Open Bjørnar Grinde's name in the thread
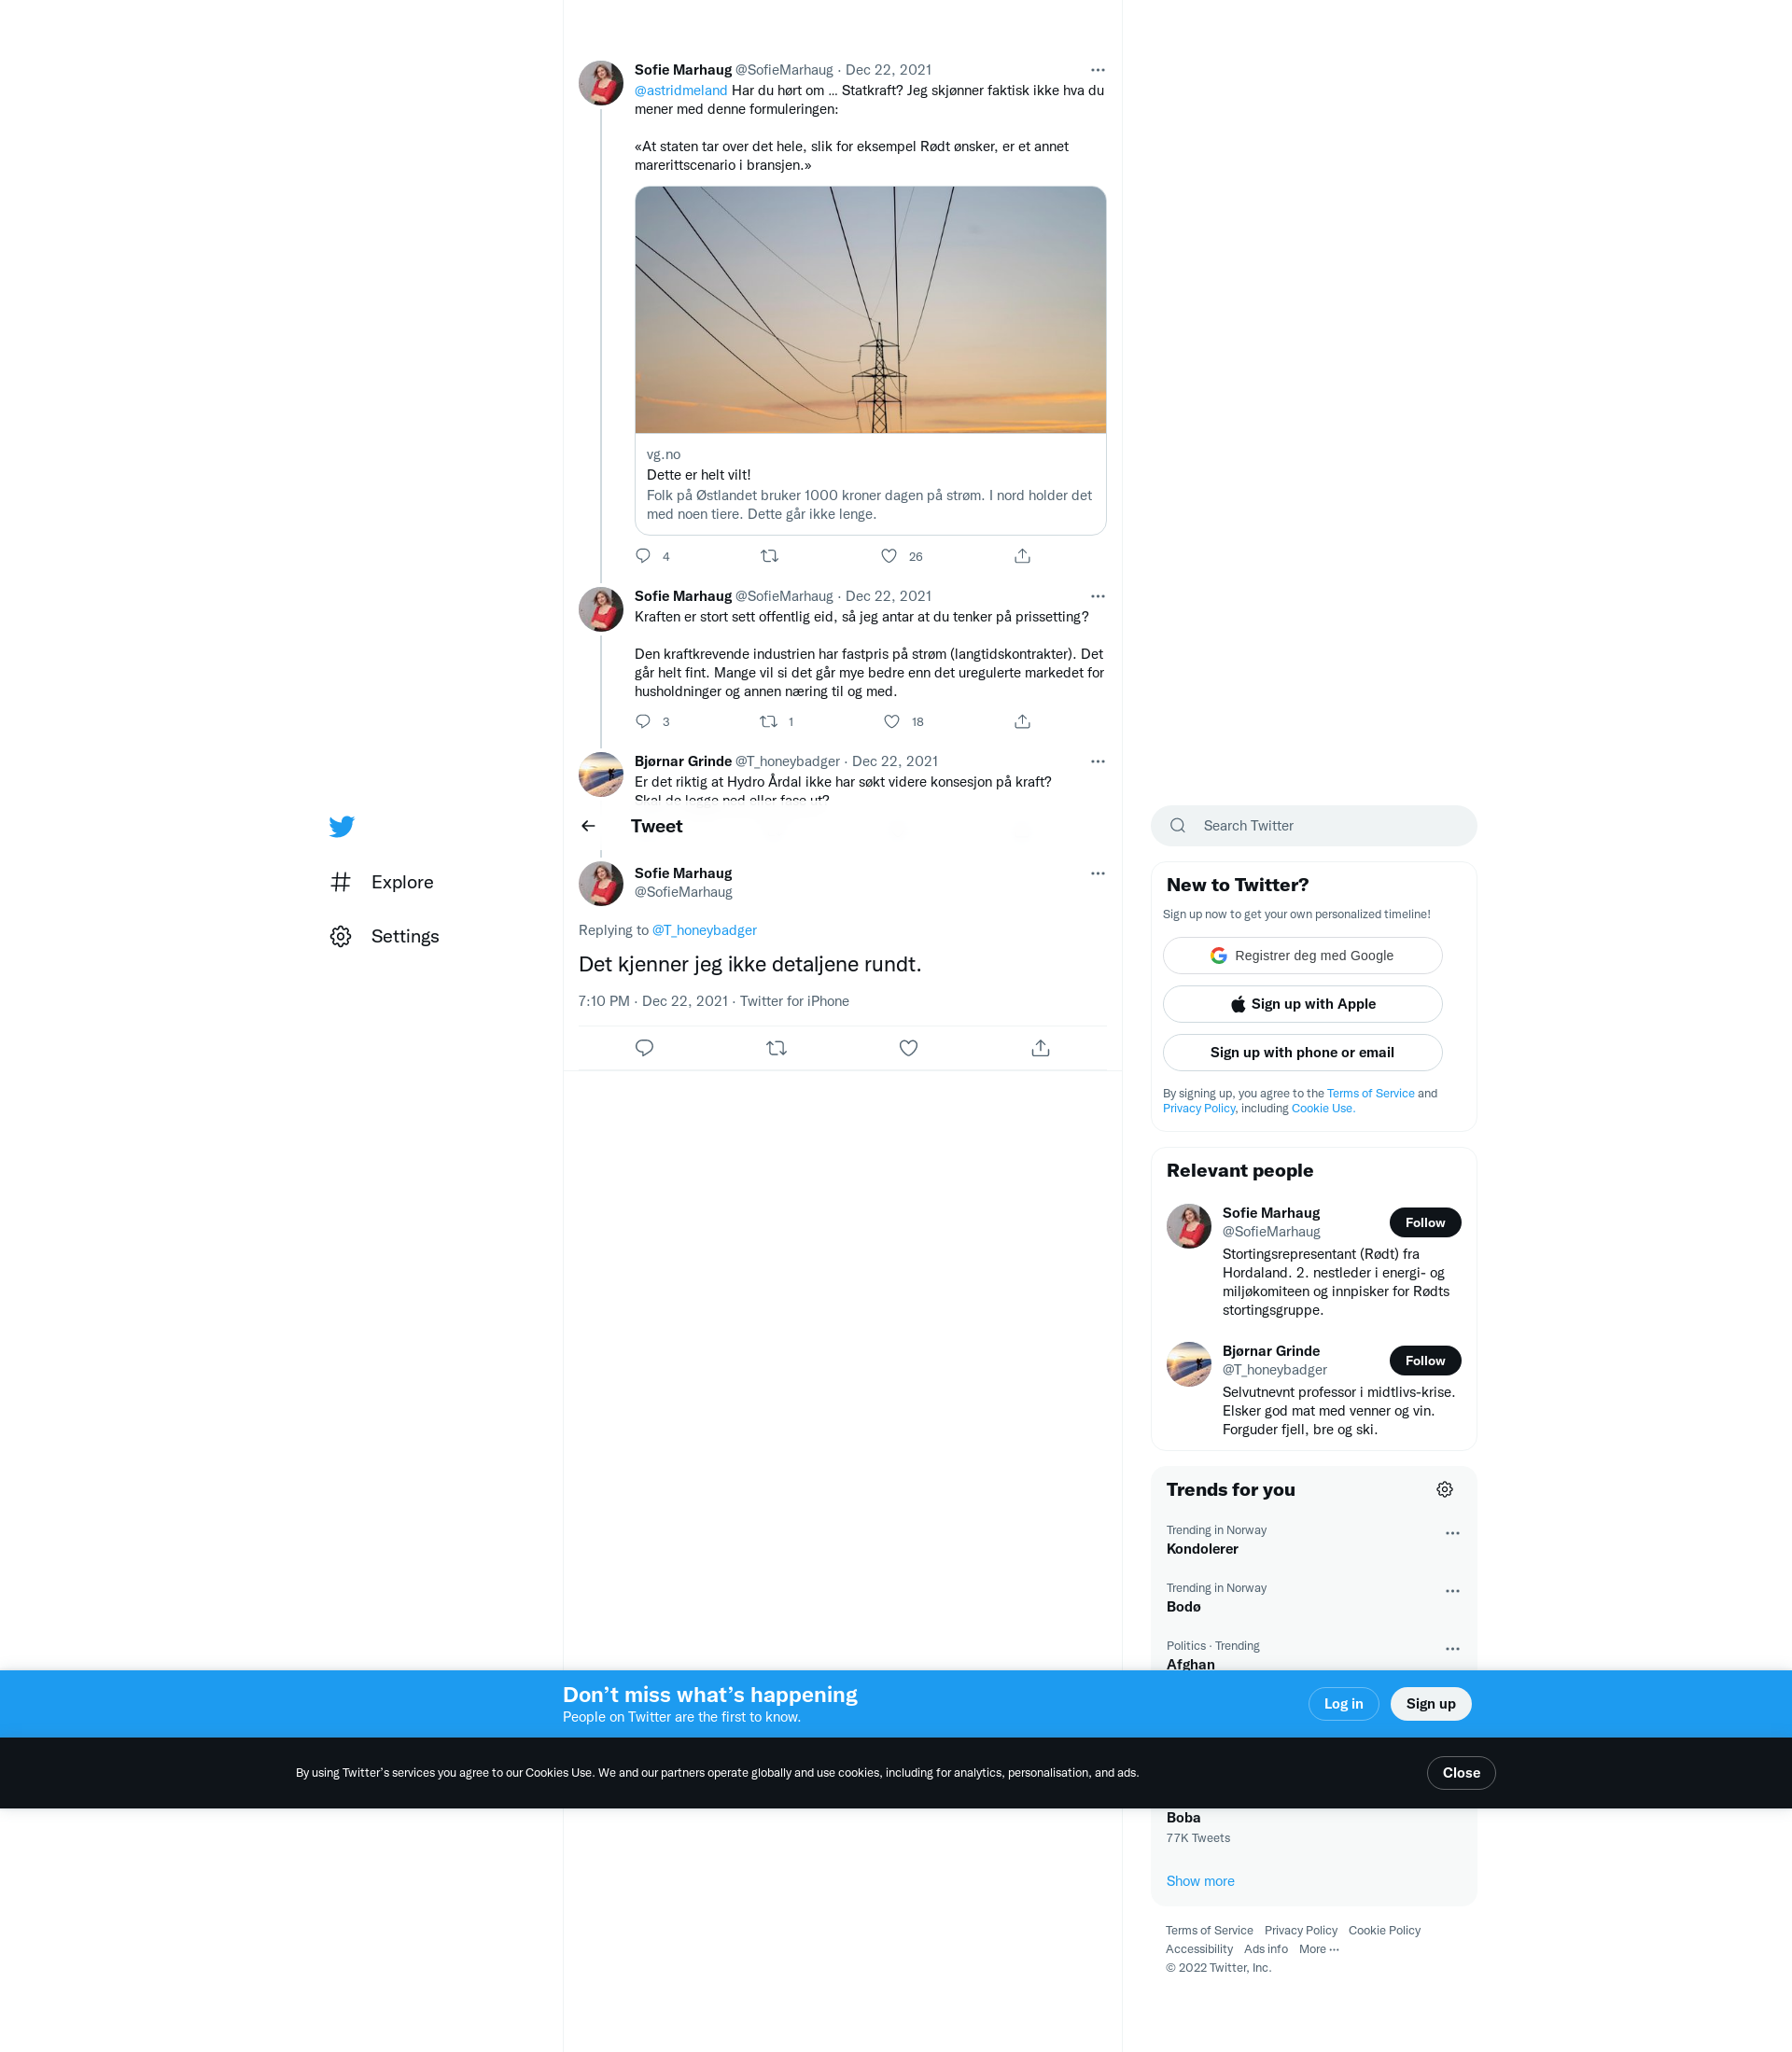 point(683,762)
